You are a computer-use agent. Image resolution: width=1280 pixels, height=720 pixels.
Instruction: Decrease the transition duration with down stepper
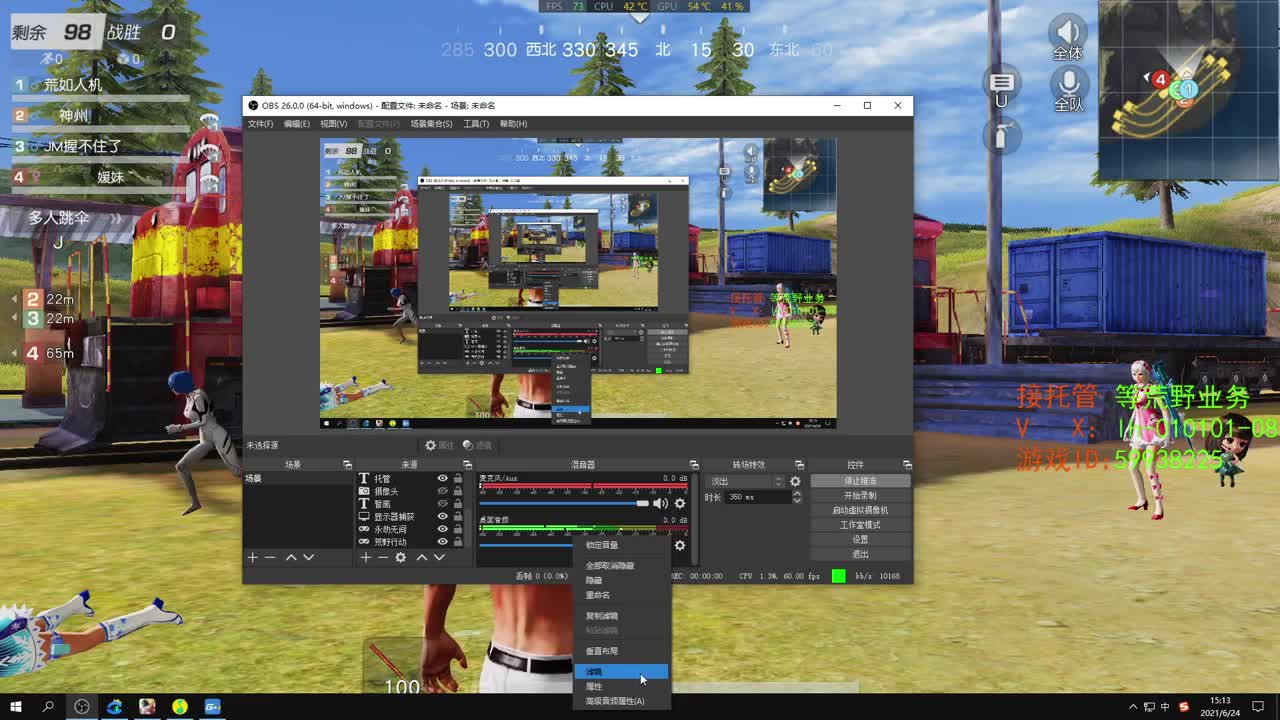pyautogui.click(x=796, y=500)
